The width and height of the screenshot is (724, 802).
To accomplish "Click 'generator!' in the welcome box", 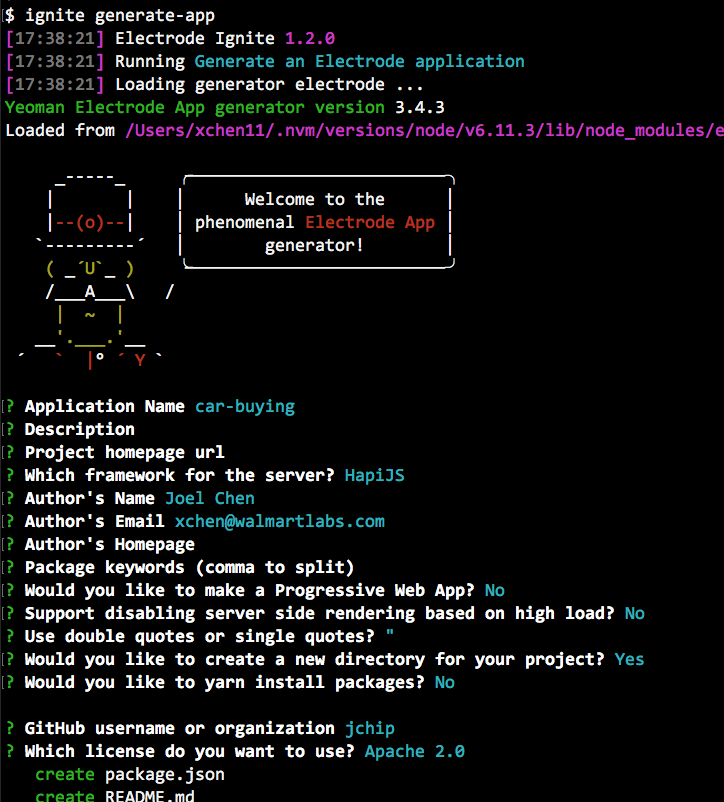I will tap(314, 245).
